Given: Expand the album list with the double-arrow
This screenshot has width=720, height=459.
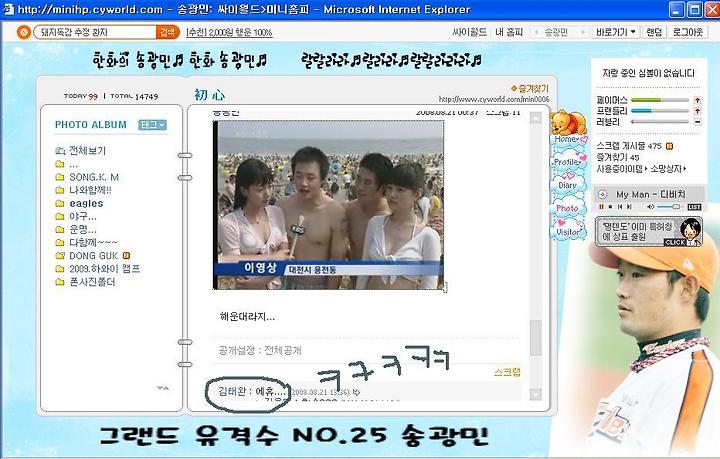Looking at the screenshot, I should tap(163, 388).
